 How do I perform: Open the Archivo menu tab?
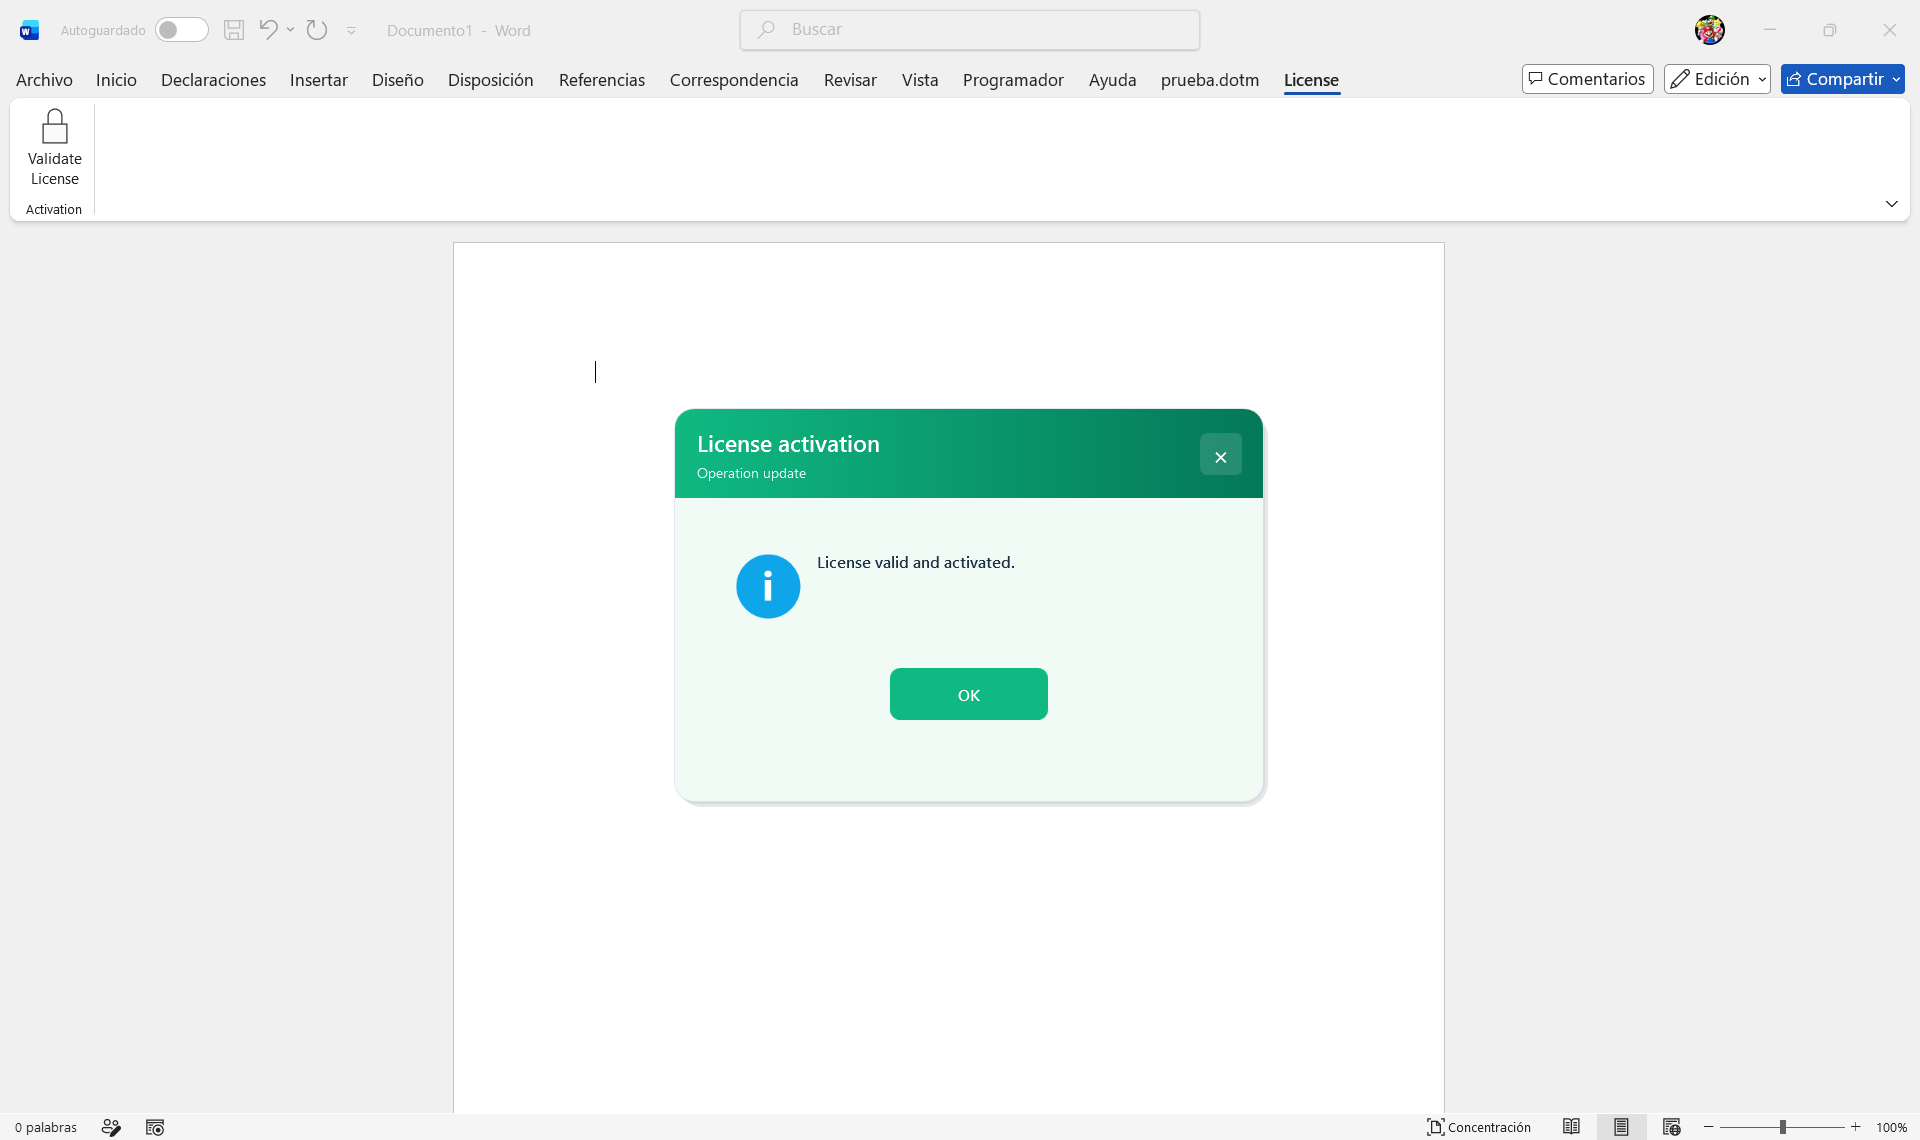point(44,80)
